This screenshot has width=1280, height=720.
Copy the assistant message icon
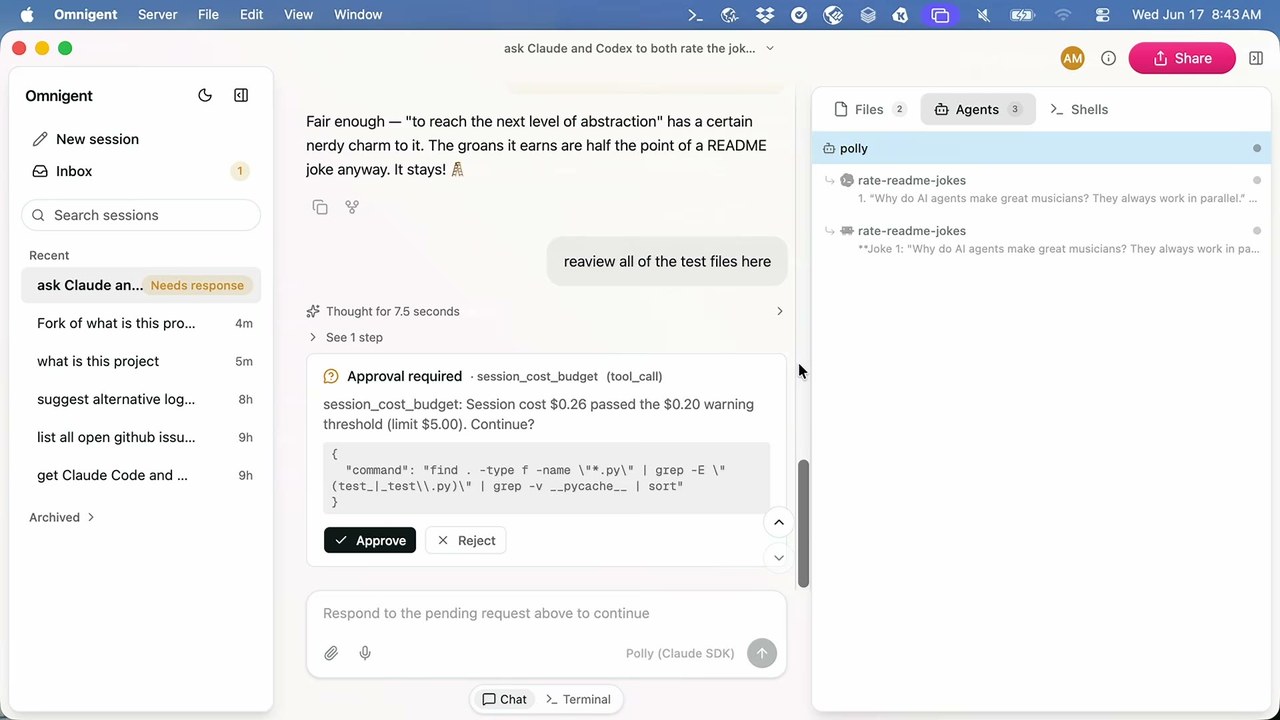(320, 207)
